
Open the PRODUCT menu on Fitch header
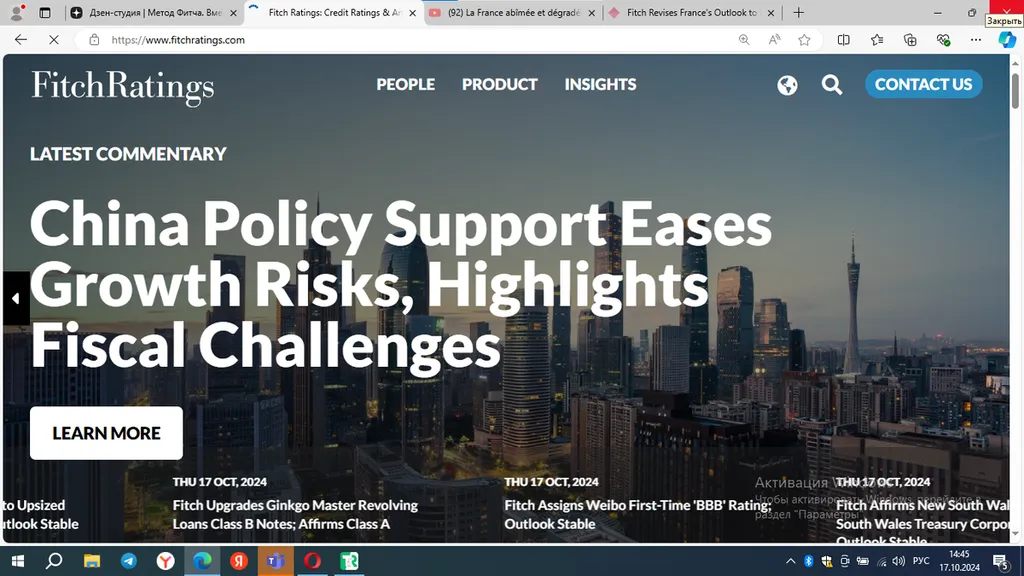[x=499, y=84]
